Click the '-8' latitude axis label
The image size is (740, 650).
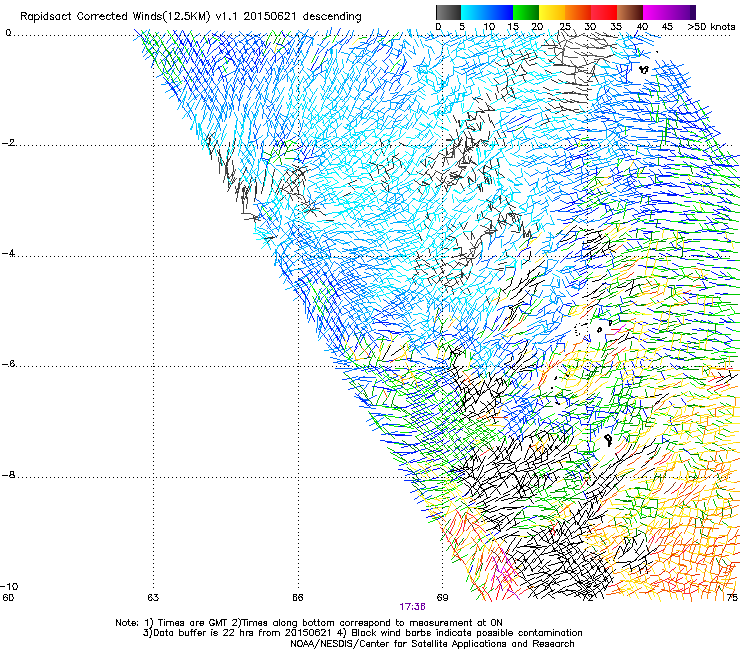tap(8, 474)
